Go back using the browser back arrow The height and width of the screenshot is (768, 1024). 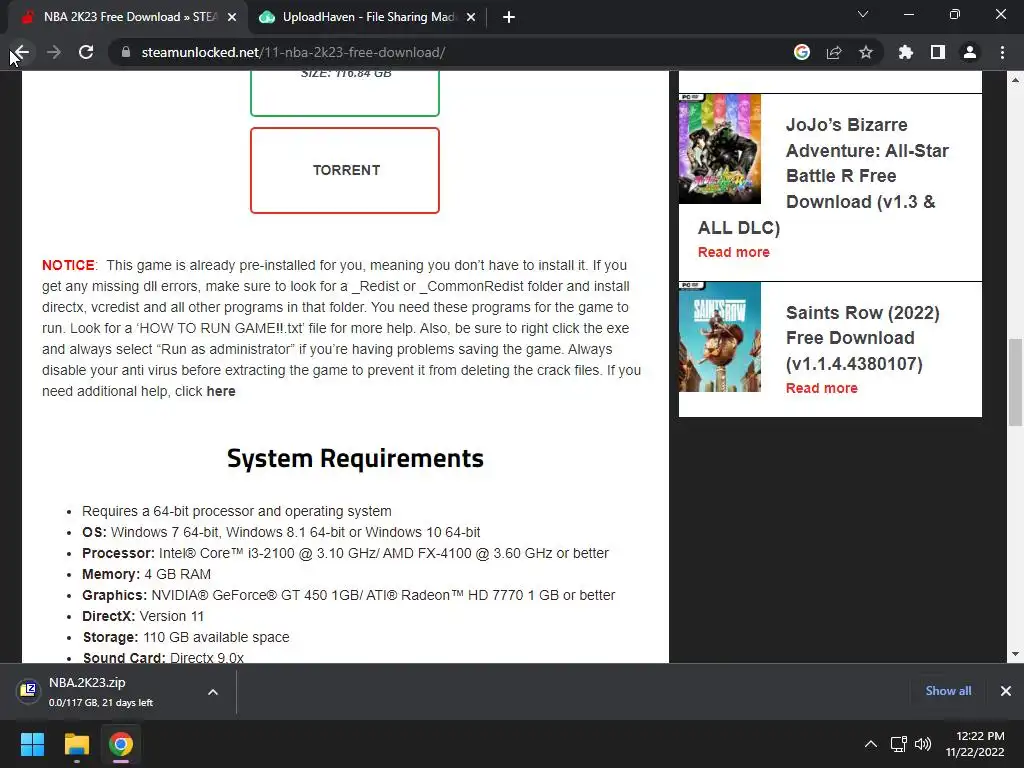[x=22, y=52]
